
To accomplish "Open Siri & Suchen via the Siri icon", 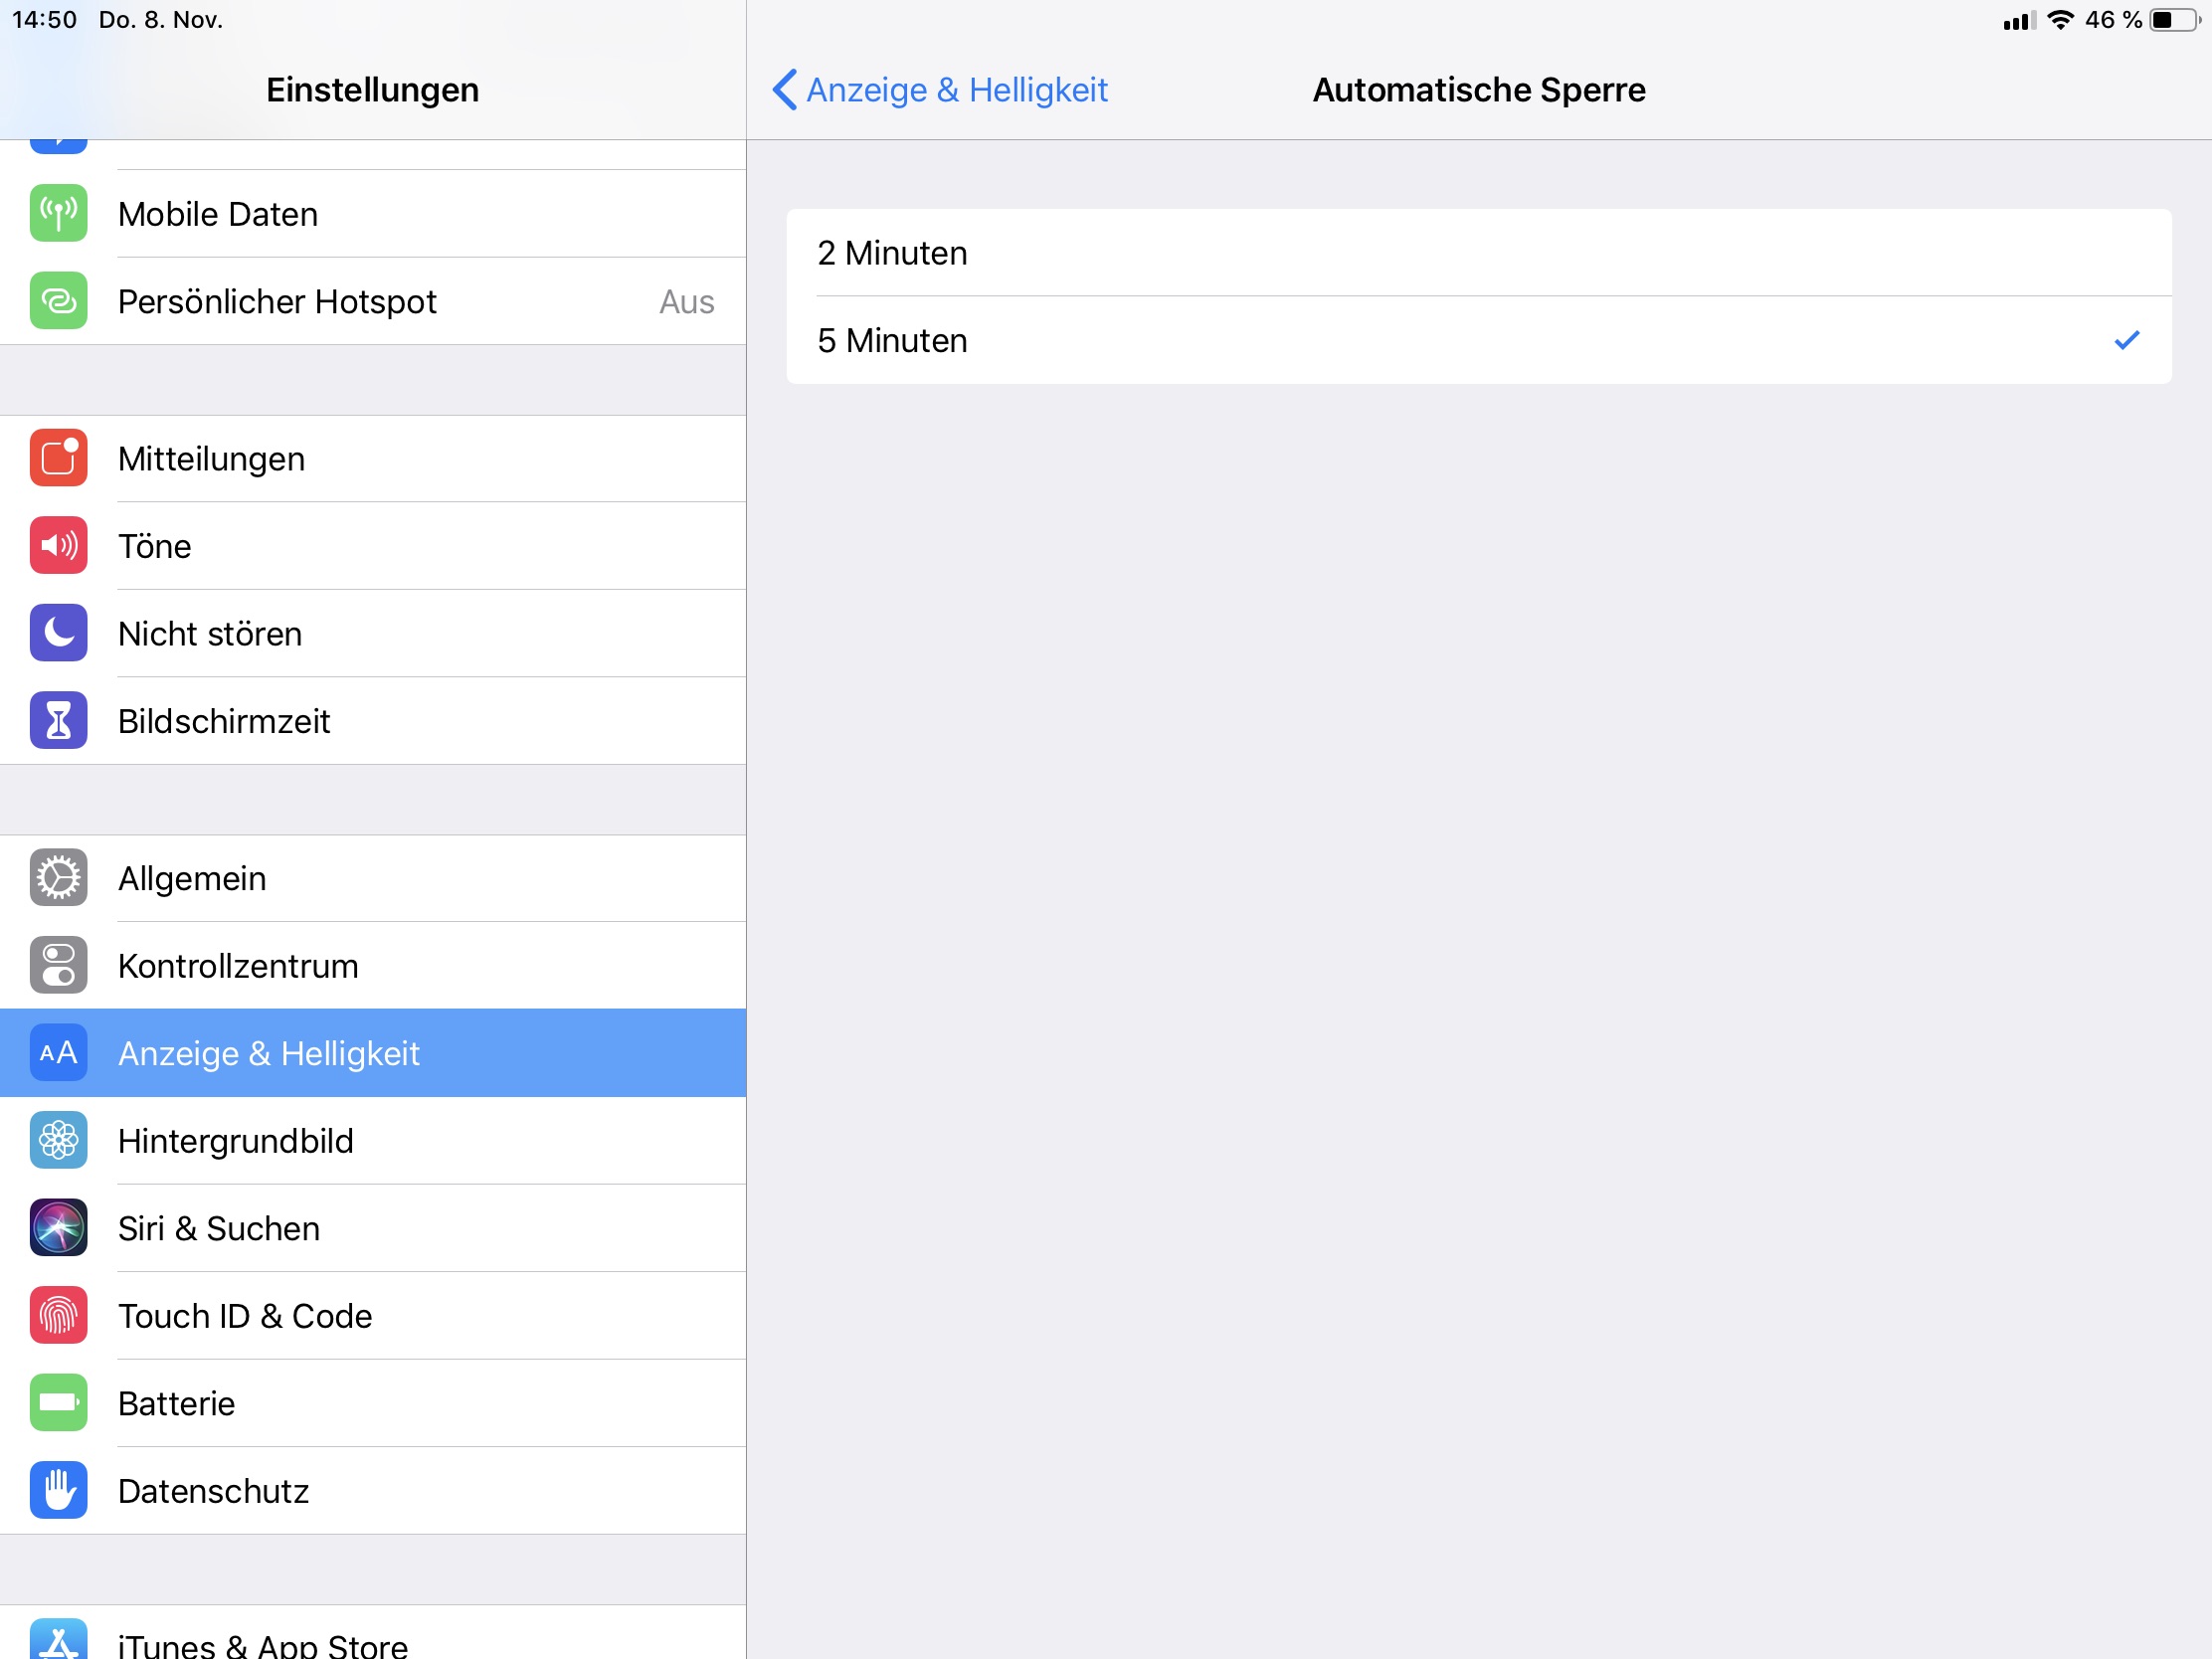I will [58, 1228].
